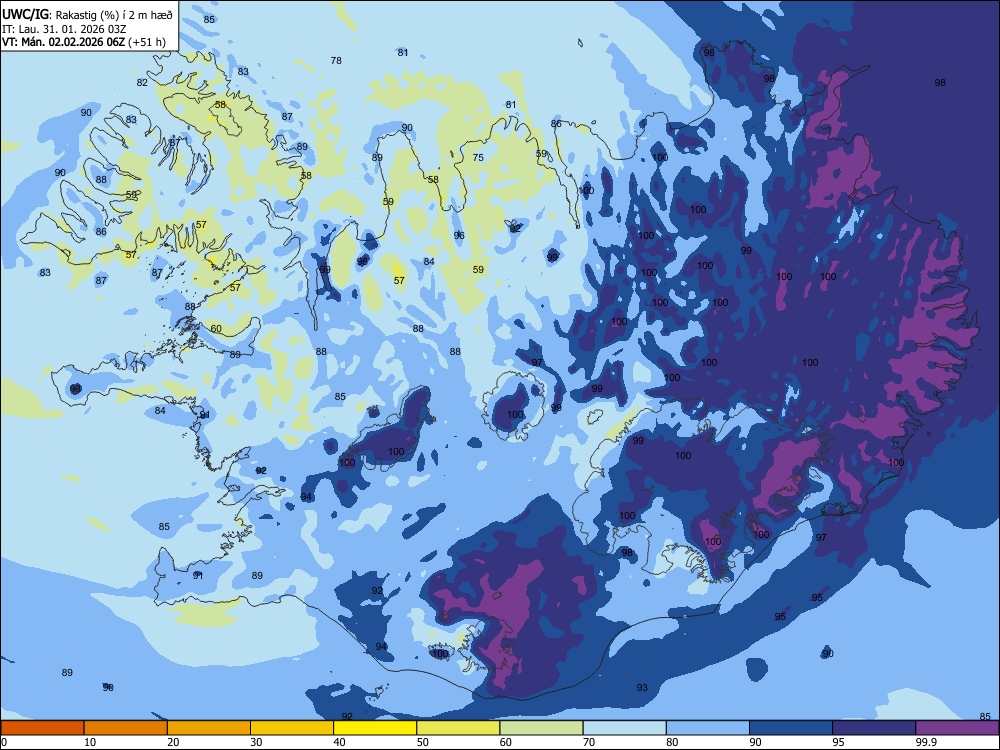Viewport: 1000px width, 750px height.
Task: Click the 10–20% orange legend swatch
Action: pyautogui.click(x=126, y=728)
